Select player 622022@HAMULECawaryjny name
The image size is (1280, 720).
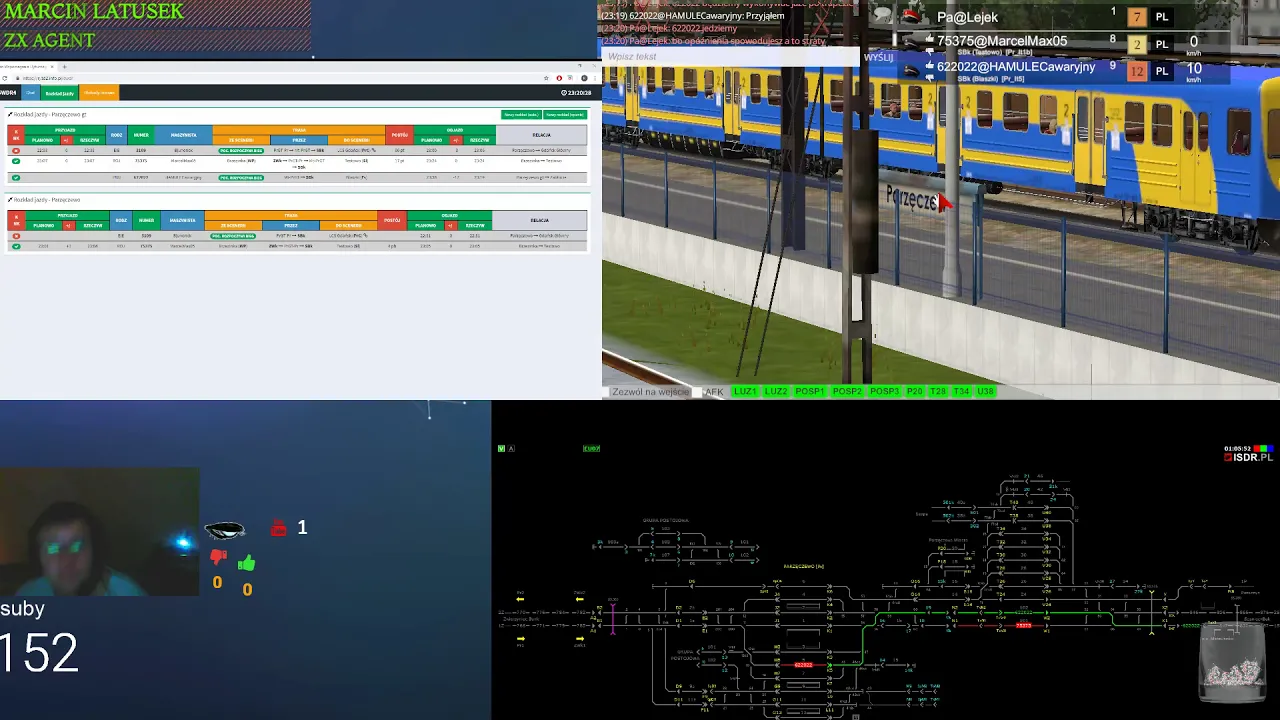click(1016, 67)
